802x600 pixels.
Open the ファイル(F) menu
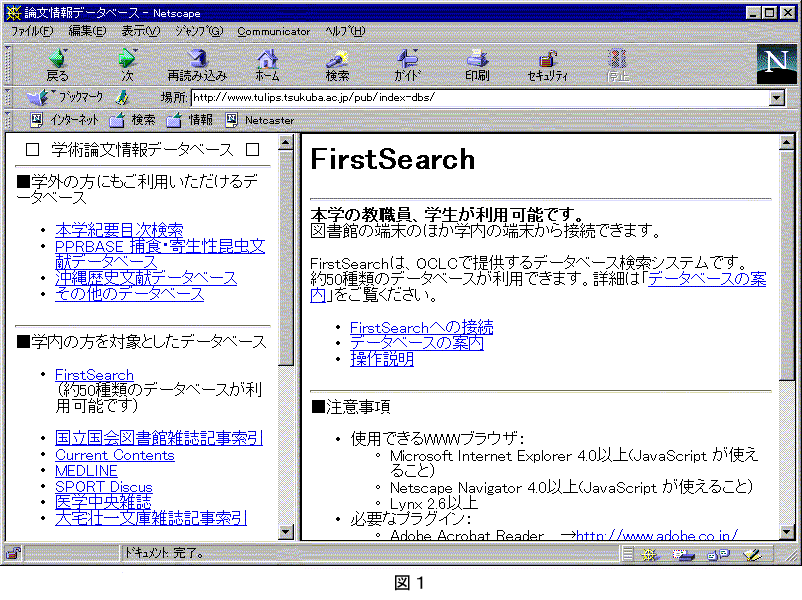point(32,31)
